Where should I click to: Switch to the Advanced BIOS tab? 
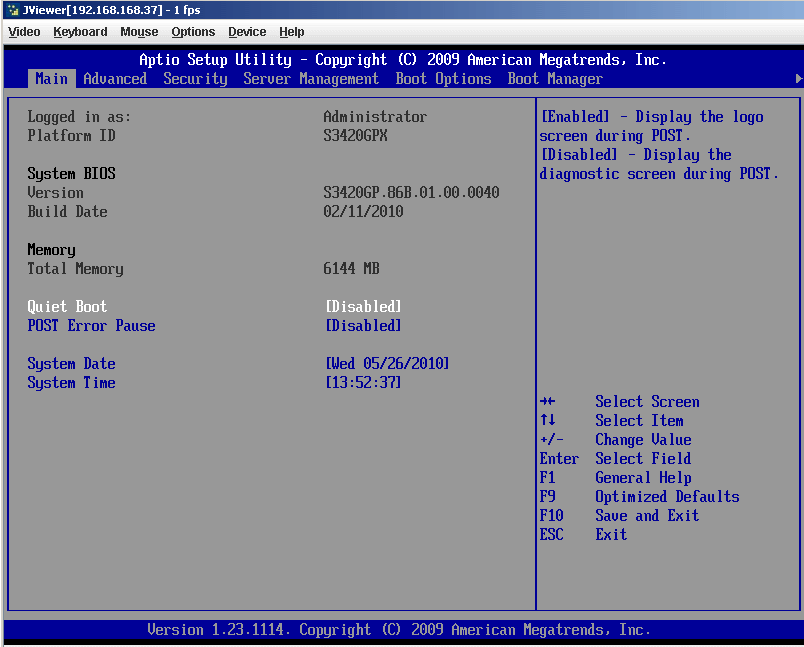(115, 79)
